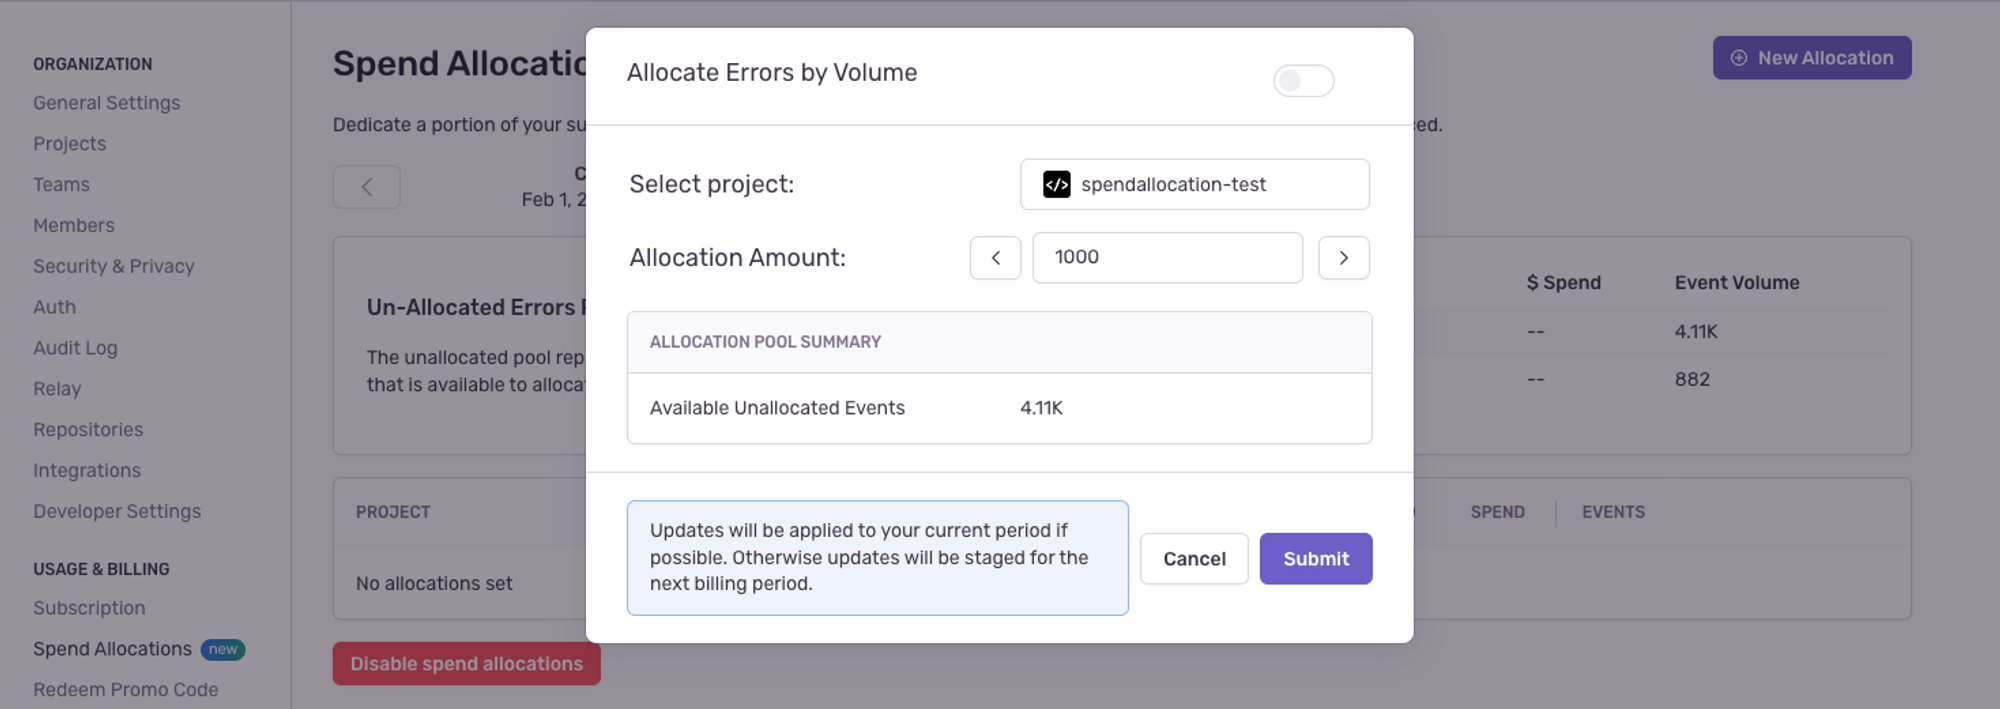Go to Members settings
The height and width of the screenshot is (709, 2000).
tap(74, 225)
